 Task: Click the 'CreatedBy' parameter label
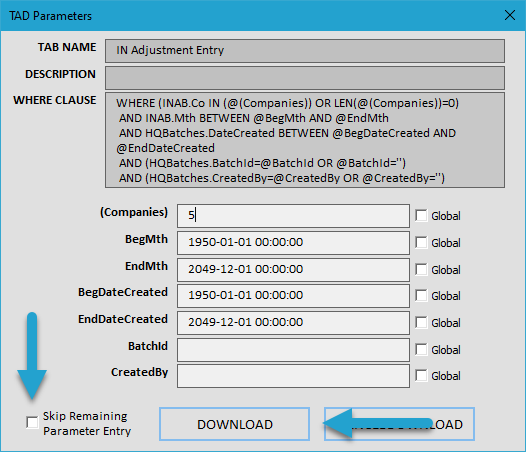point(140,372)
